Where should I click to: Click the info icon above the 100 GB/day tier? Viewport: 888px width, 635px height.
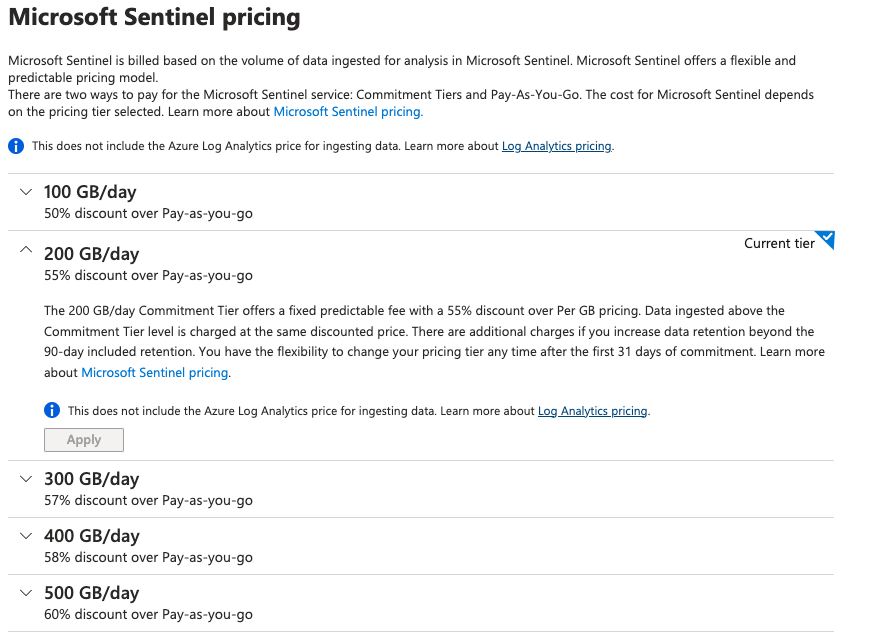tap(16, 146)
